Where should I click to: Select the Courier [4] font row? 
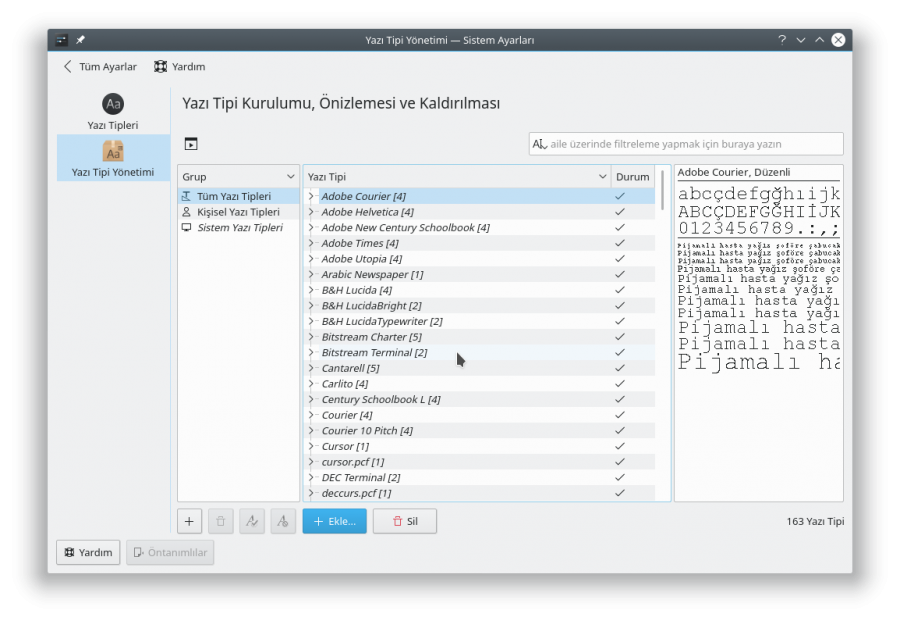tap(479, 415)
